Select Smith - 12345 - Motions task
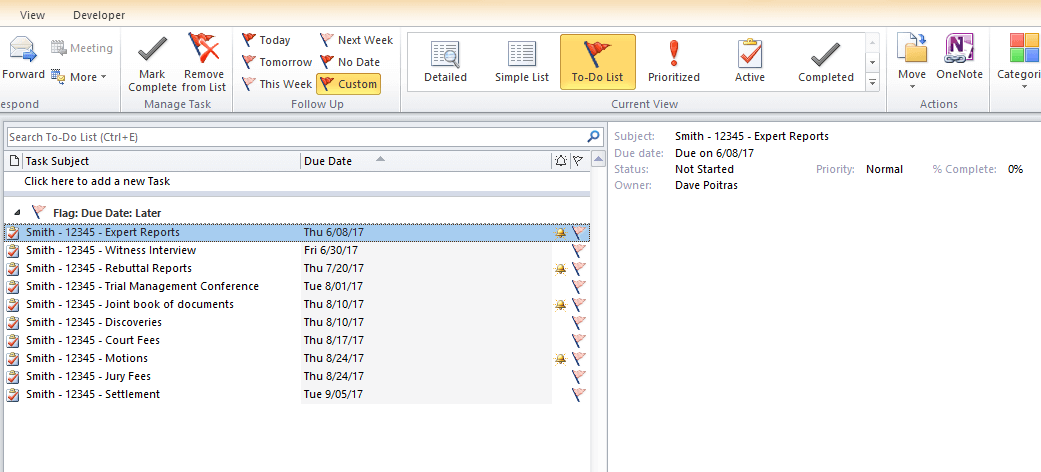Screen dimensions: 1041x472 coord(297,358)
